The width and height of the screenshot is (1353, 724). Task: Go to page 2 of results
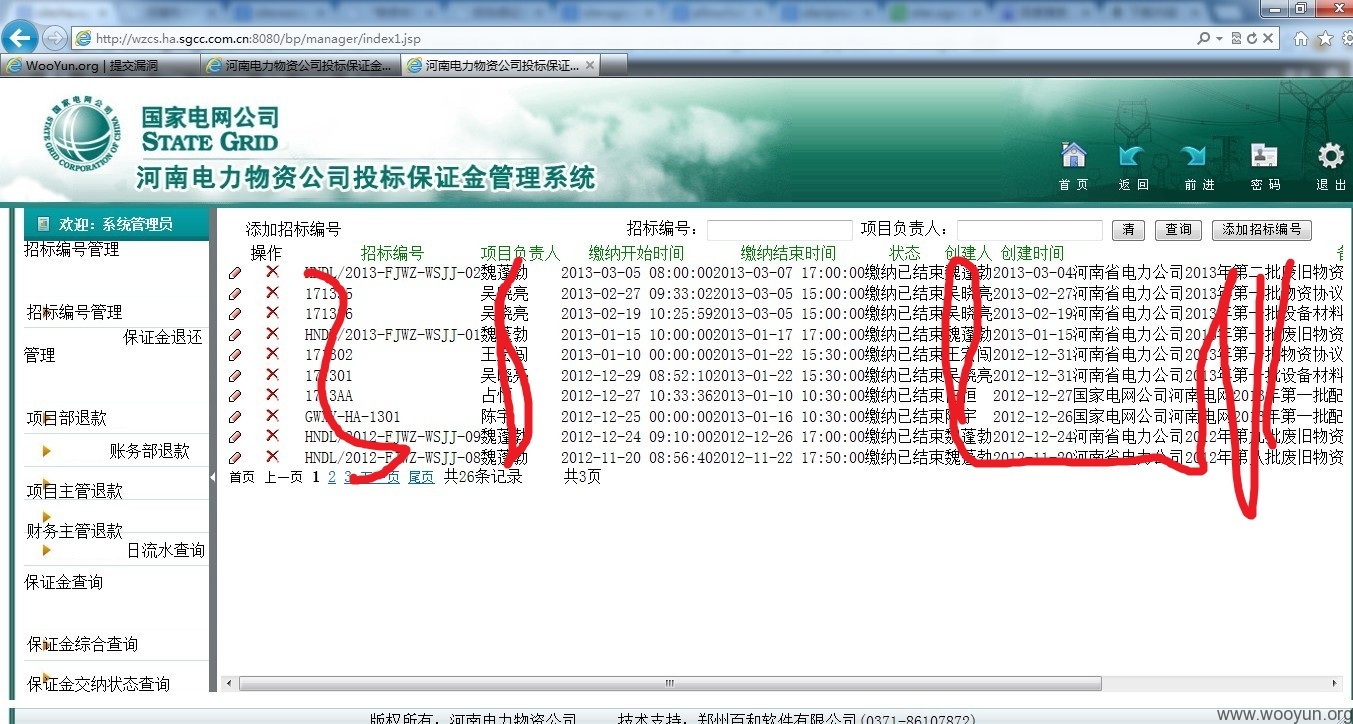tap(332, 477)
